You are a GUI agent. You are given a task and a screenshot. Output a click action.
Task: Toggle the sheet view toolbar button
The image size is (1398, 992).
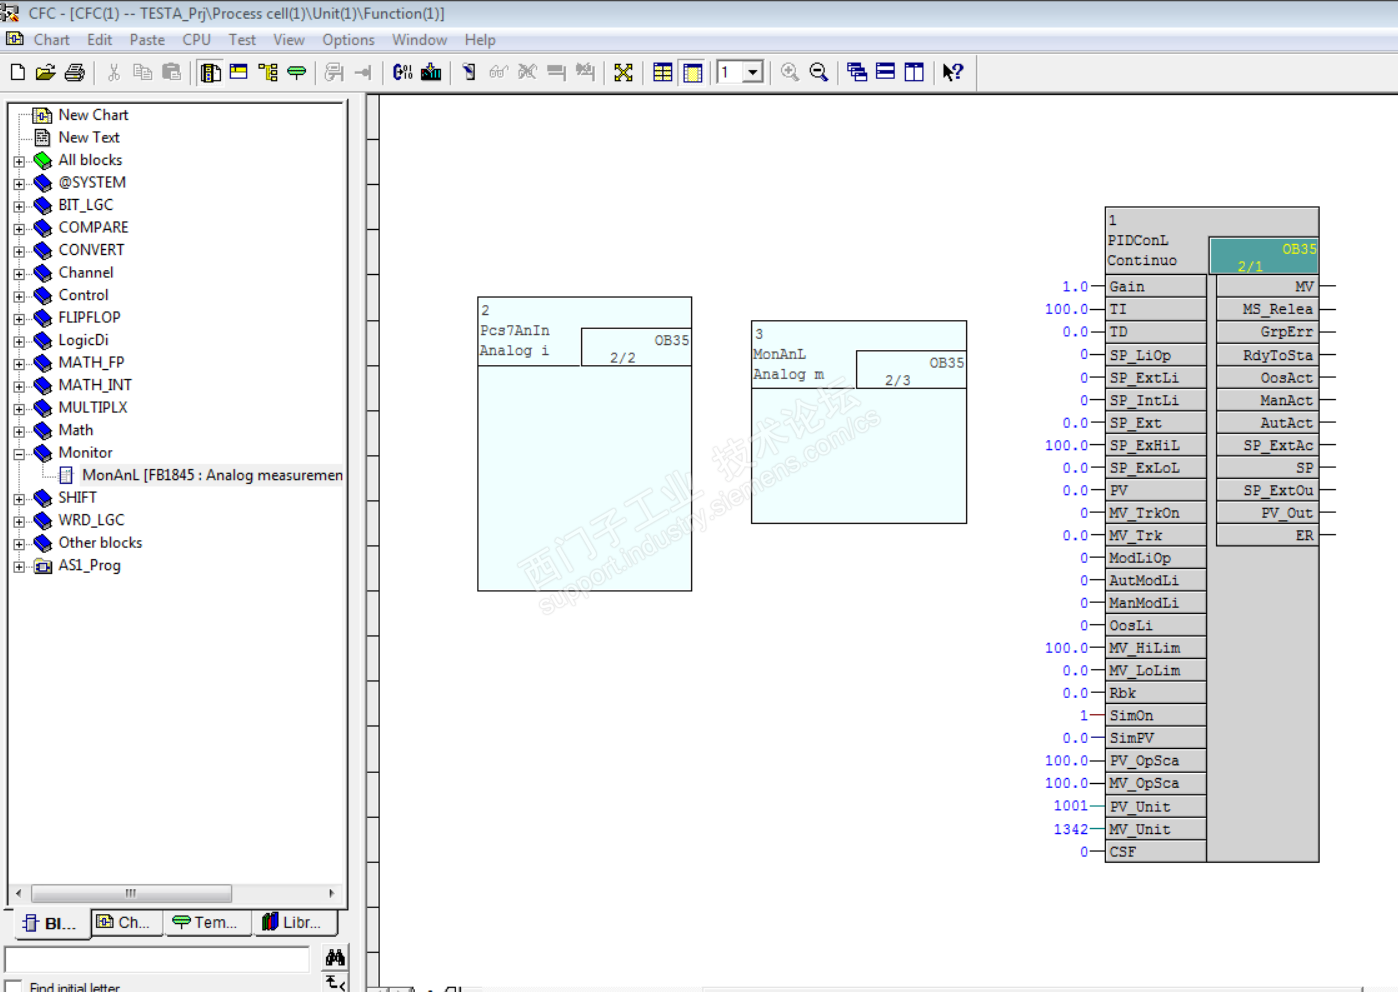(692, 72)
